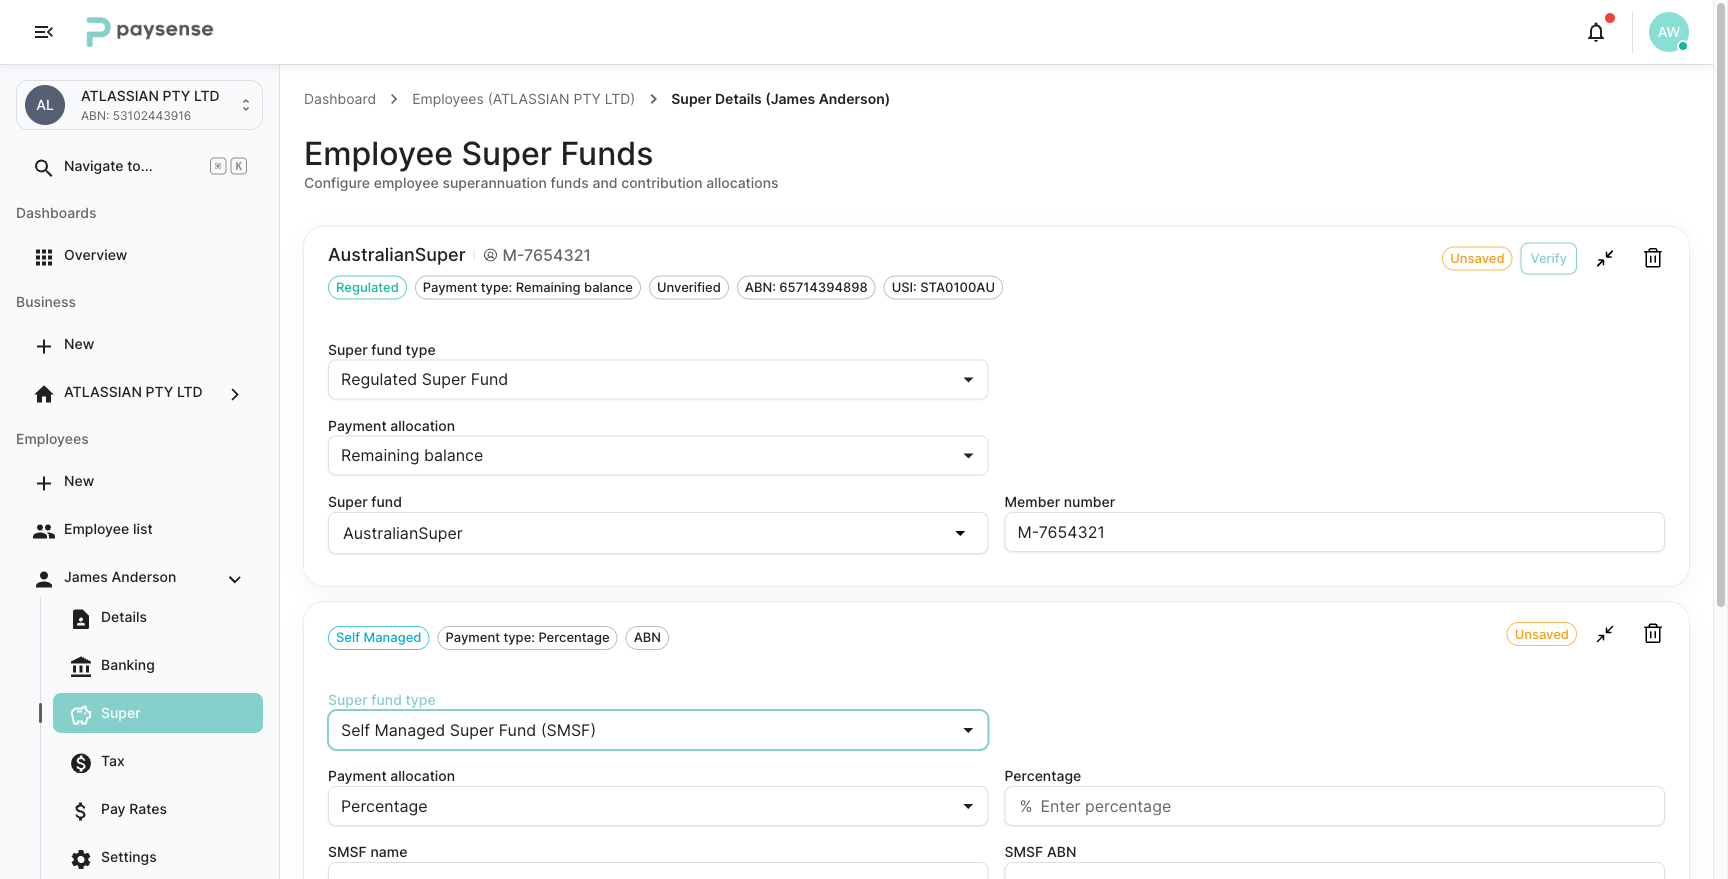Image resolution: width=1728 pixels, height=879 pixels.
Task: Click the Regulated tag
Action: tap(367, 288)
